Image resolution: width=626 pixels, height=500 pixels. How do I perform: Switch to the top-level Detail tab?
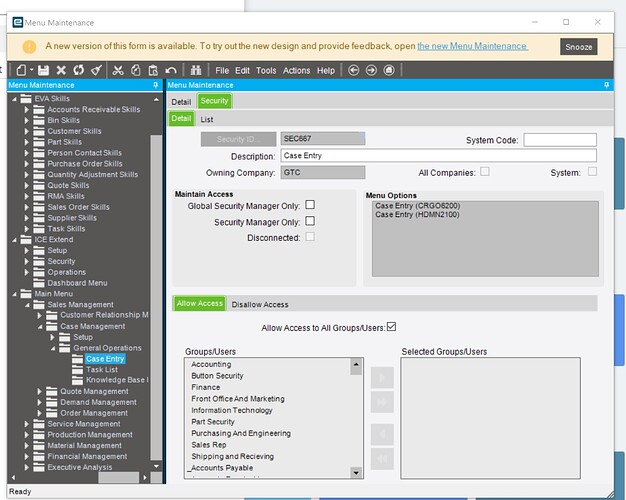(181, 102)
